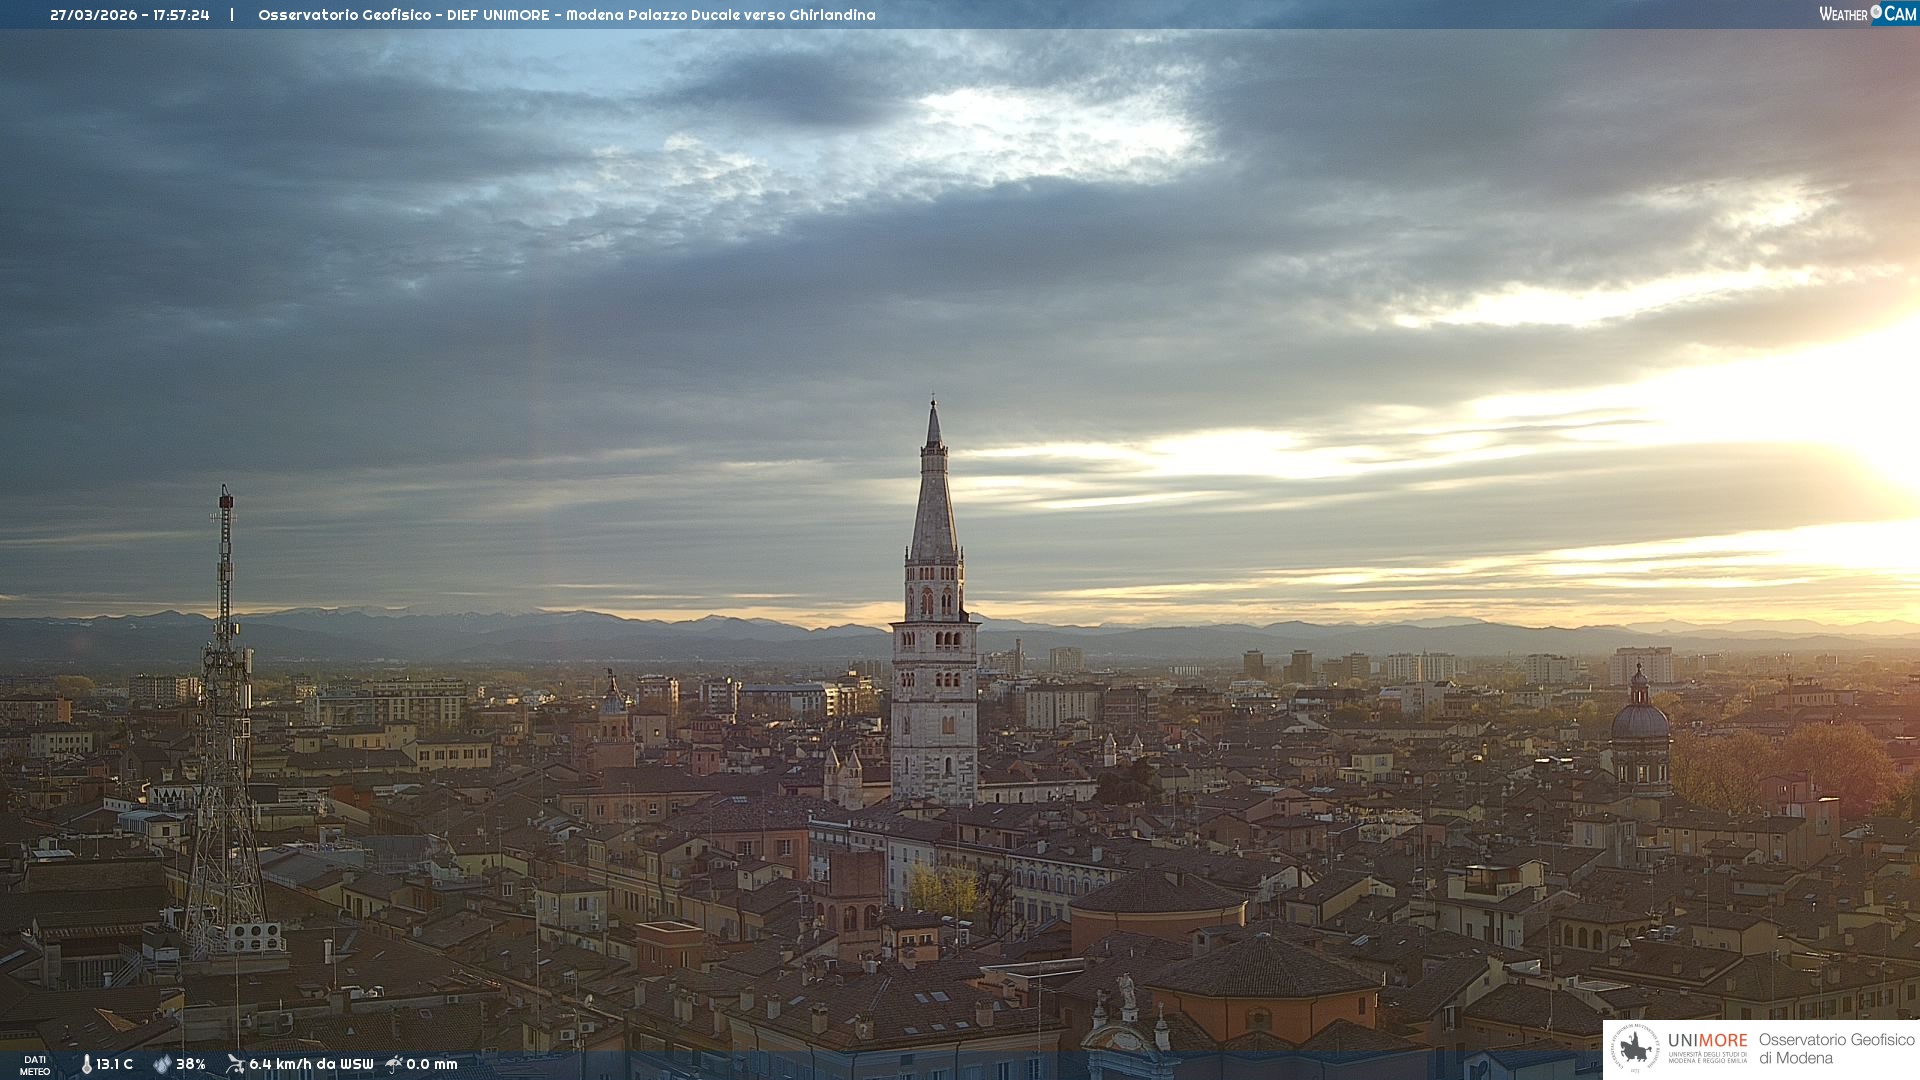Click the WEATHER word in header logo

pyautogui.click(x=1843, y=14)
